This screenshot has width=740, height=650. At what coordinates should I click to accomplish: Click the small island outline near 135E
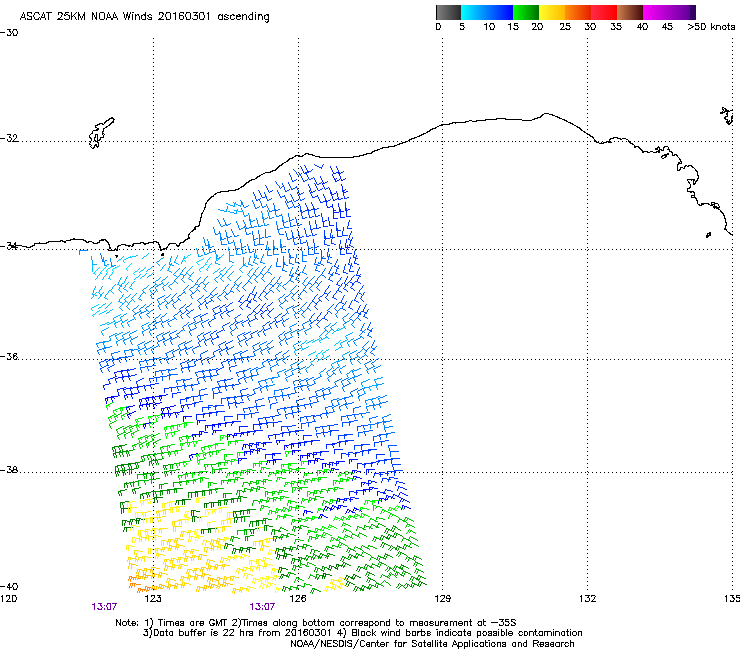pyautogui.click(x=727, y=116)
